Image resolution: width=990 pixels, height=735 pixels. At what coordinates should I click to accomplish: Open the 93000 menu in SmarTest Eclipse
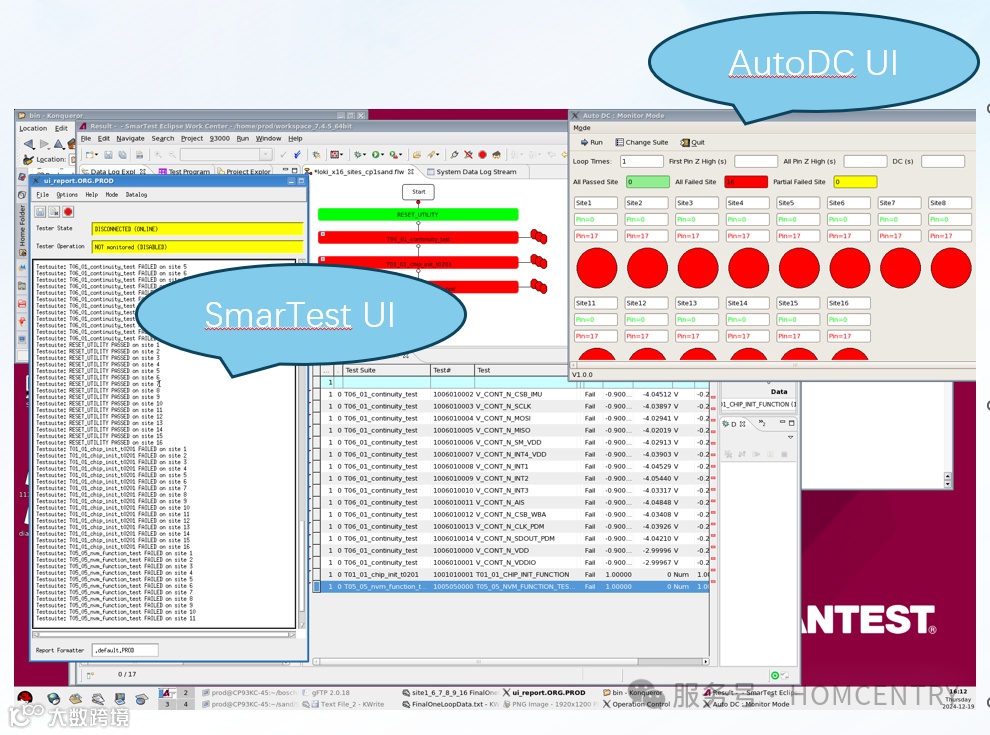(219, 138)
